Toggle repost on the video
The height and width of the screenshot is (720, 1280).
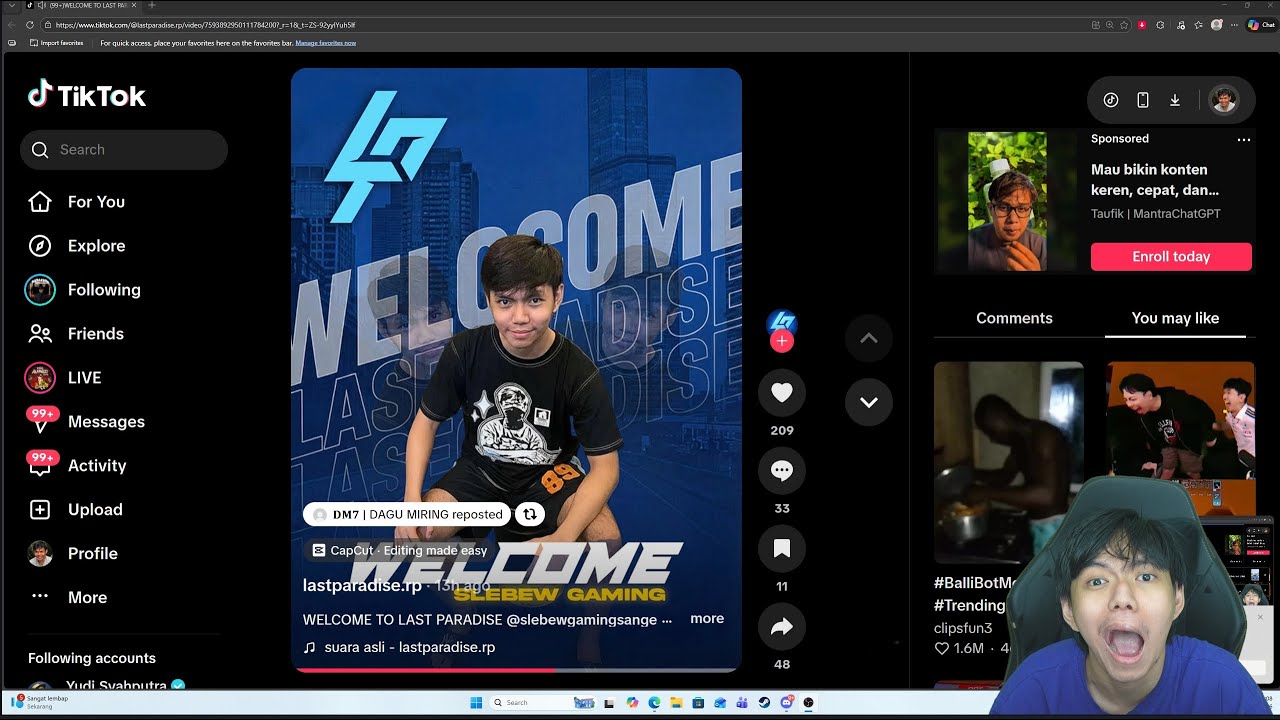[530, 514]
